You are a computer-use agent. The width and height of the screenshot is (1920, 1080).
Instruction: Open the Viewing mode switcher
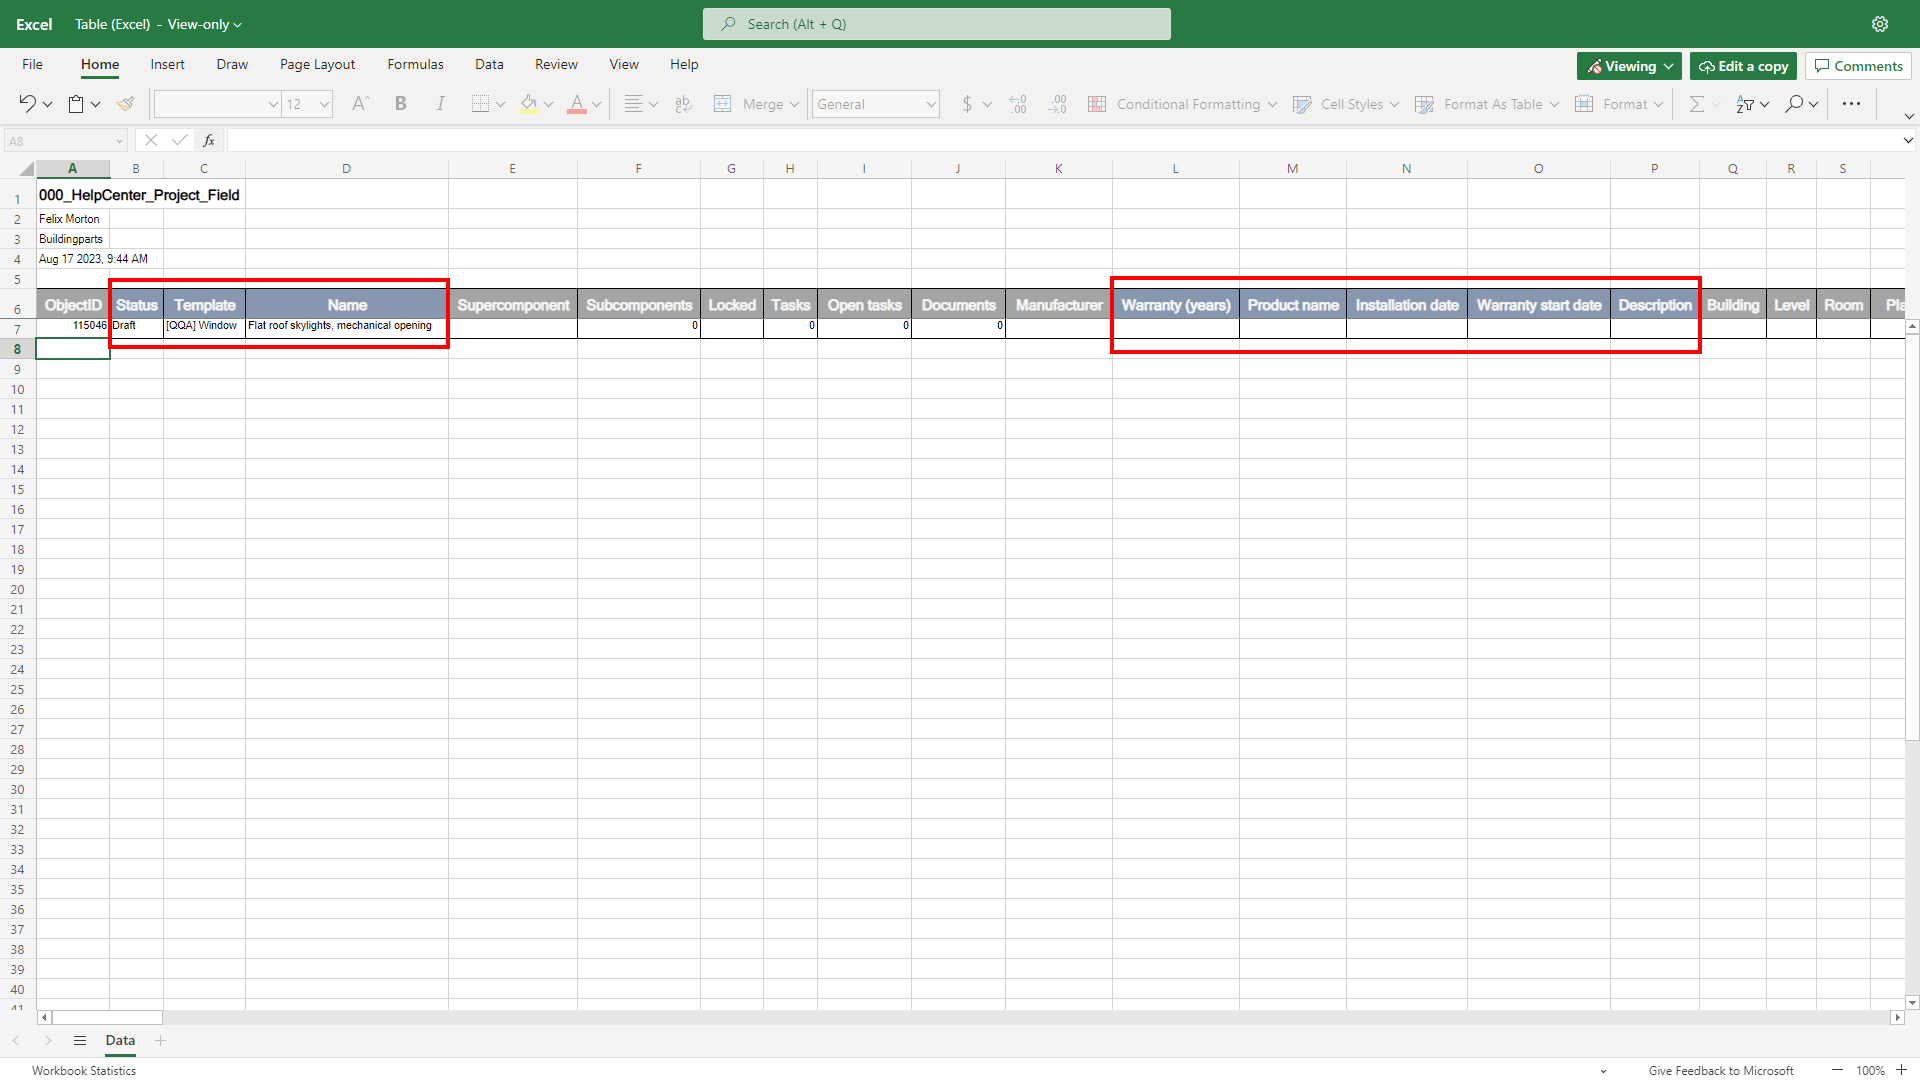point(1629,66)
